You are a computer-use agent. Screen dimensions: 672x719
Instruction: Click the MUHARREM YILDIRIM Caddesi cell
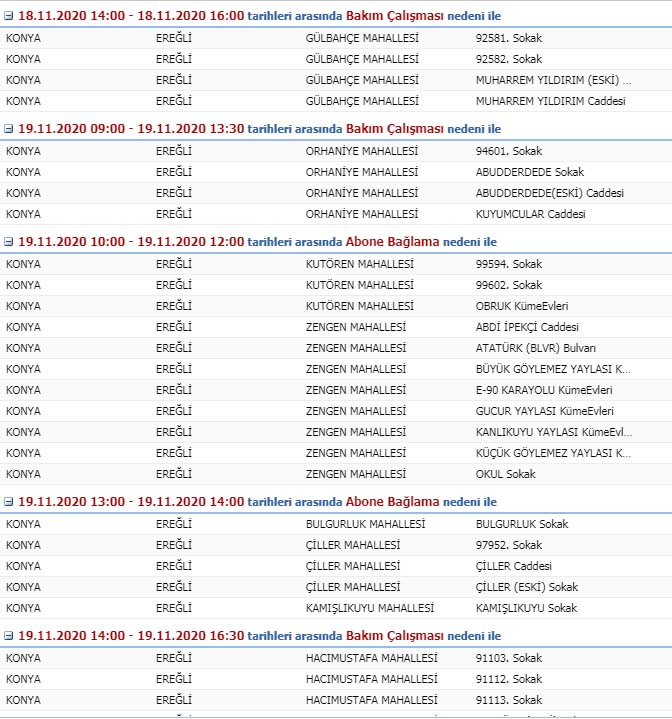[551, 101]
